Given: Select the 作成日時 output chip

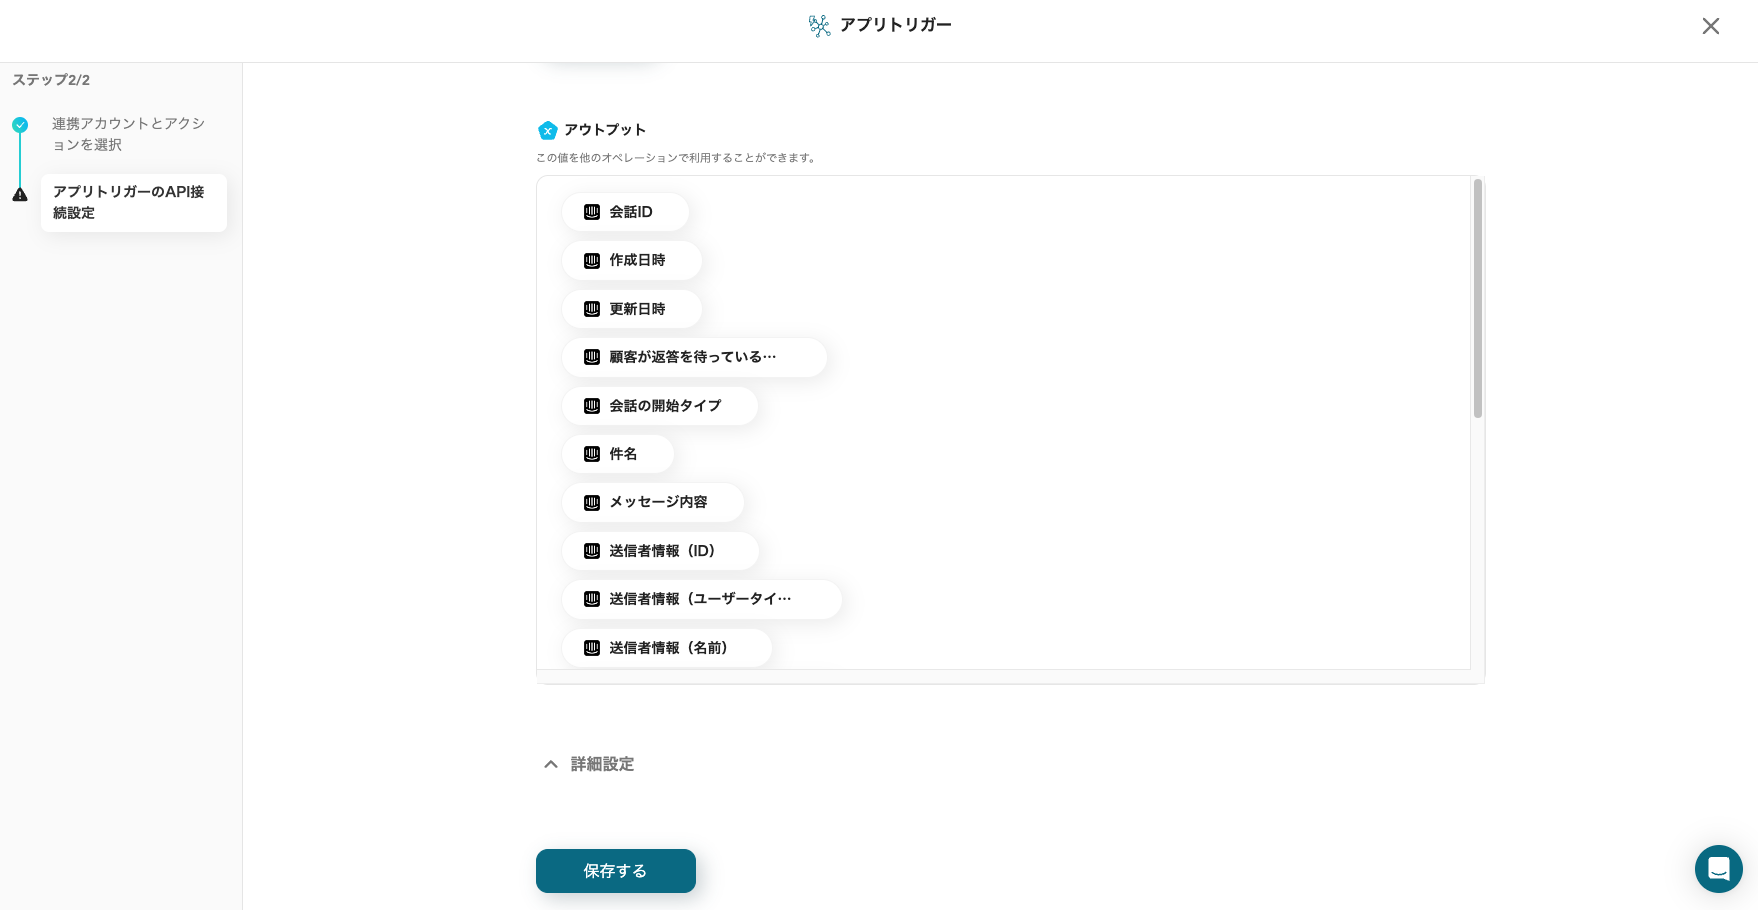Looking at the screenshot, I should click(x=632, y=260).
